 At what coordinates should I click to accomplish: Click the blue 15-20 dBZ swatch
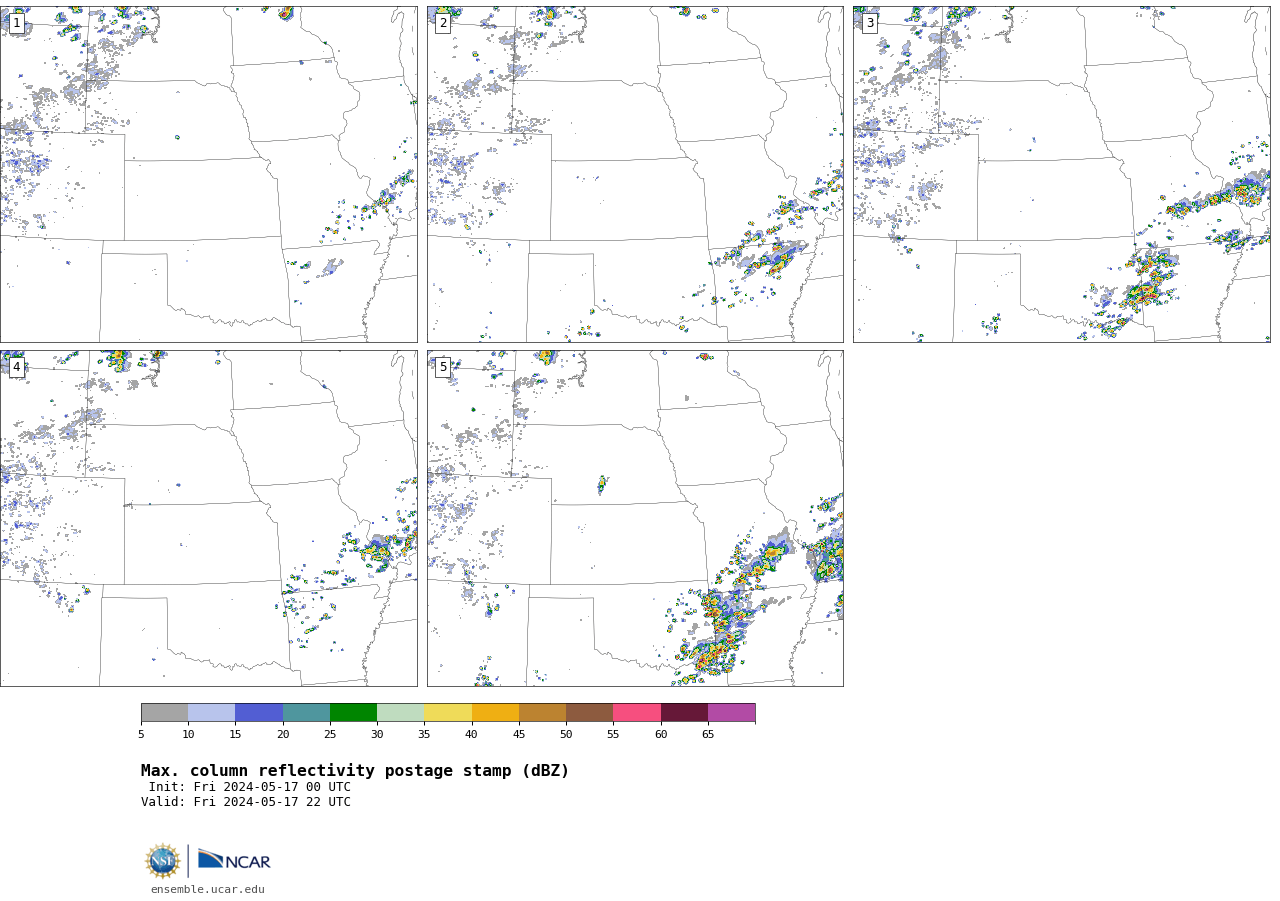pos(259,713)
